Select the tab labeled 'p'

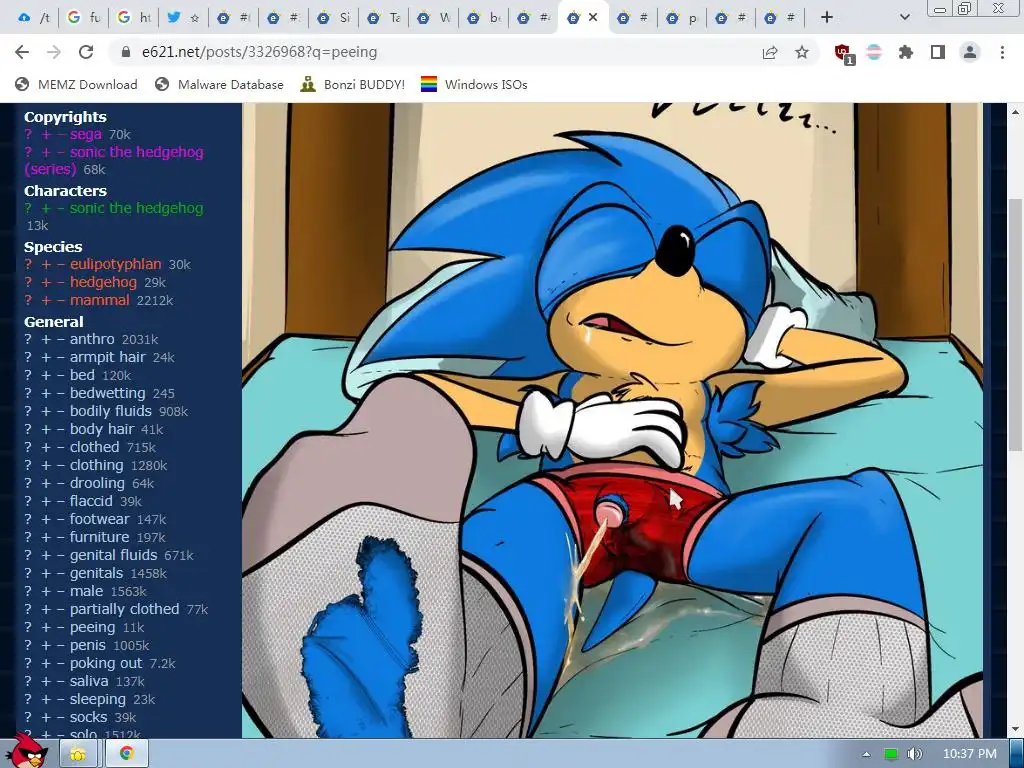(x=682, y=18)
